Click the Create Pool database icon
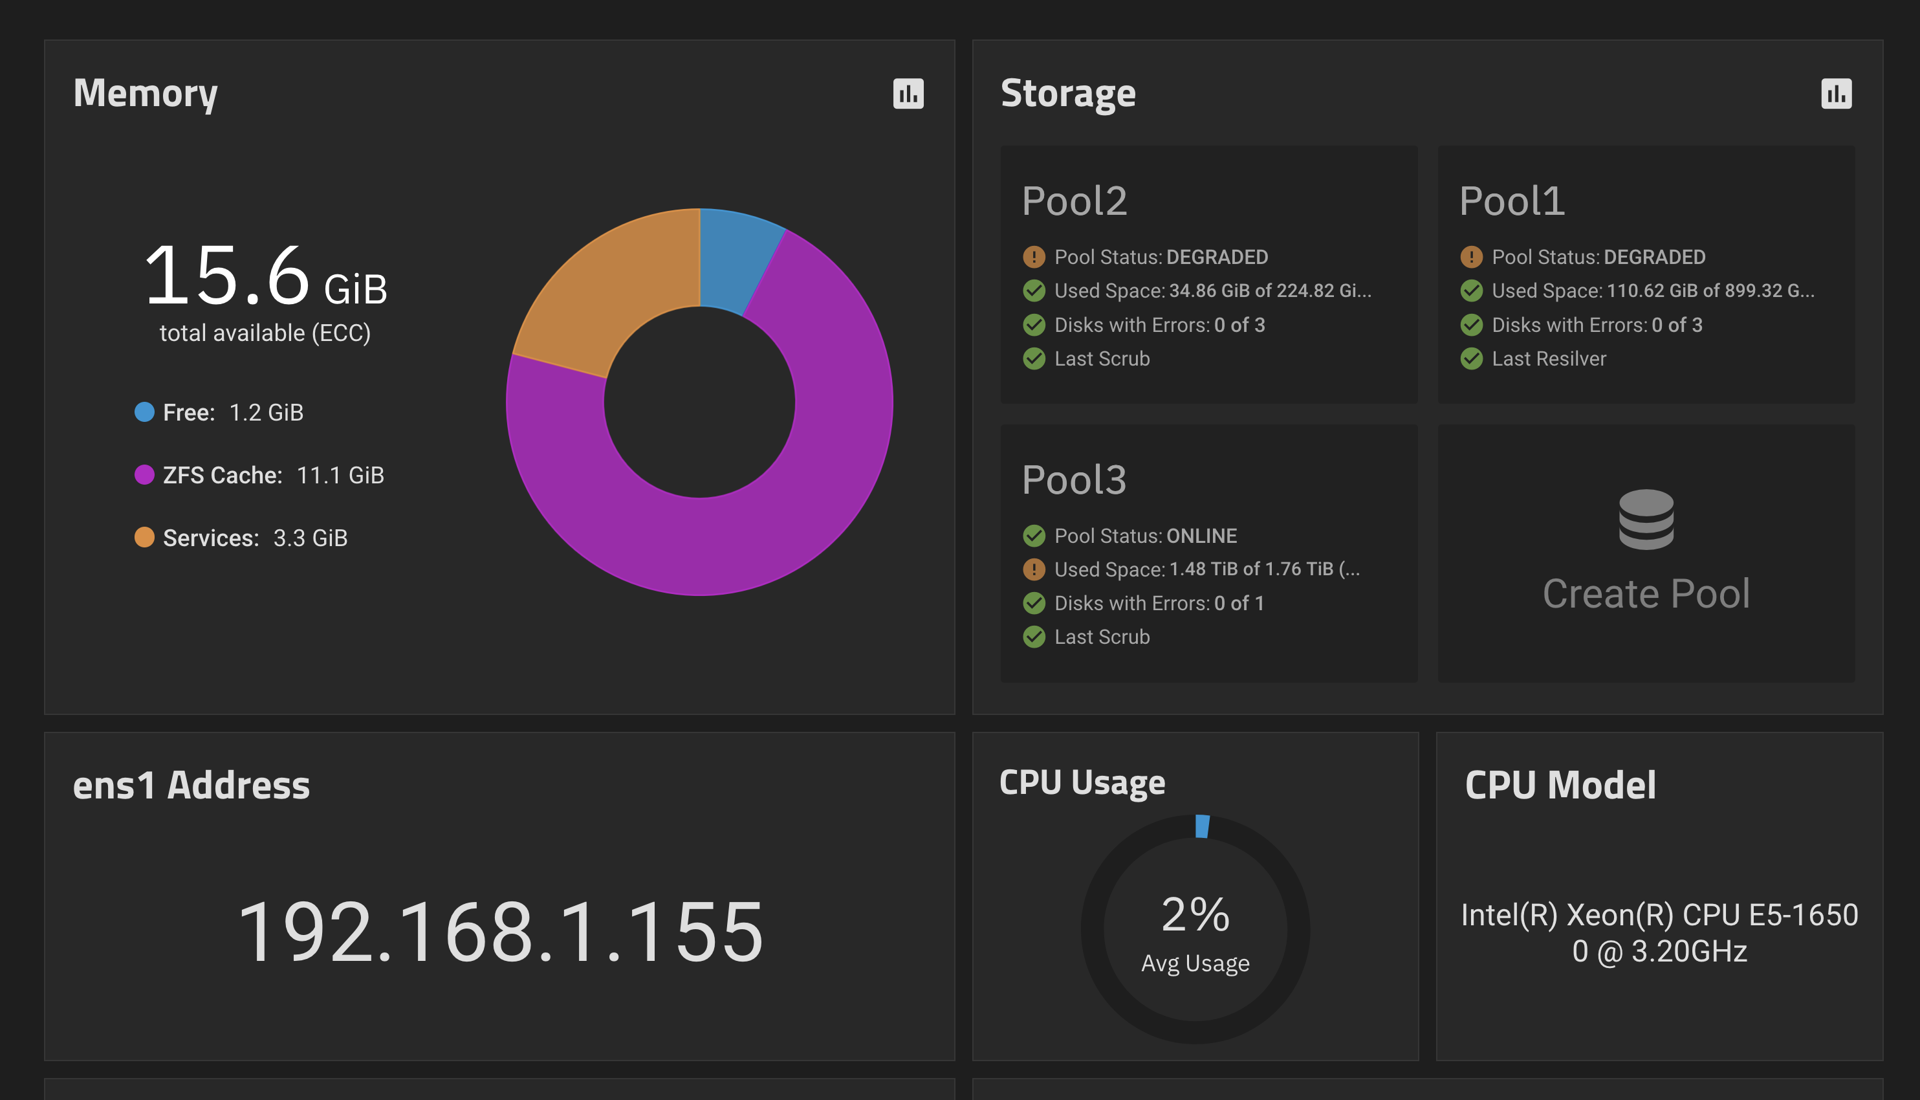1920x1100 pixels. point(1646,519)
